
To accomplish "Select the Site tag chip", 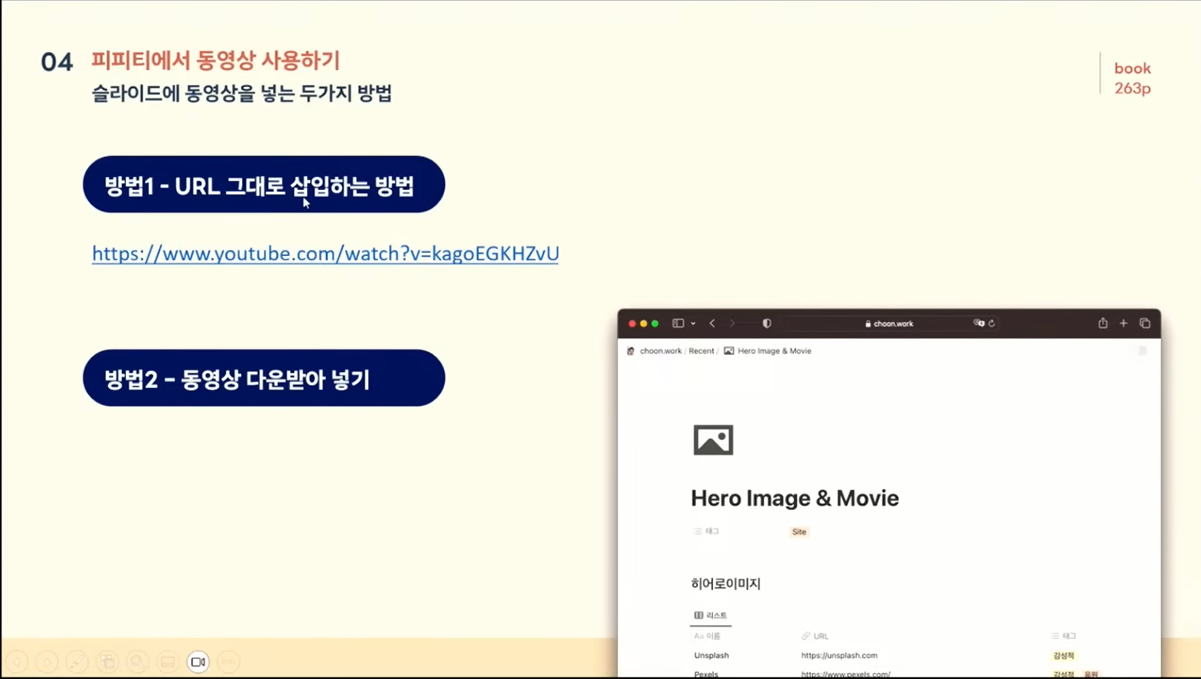I will pos(799,532).
